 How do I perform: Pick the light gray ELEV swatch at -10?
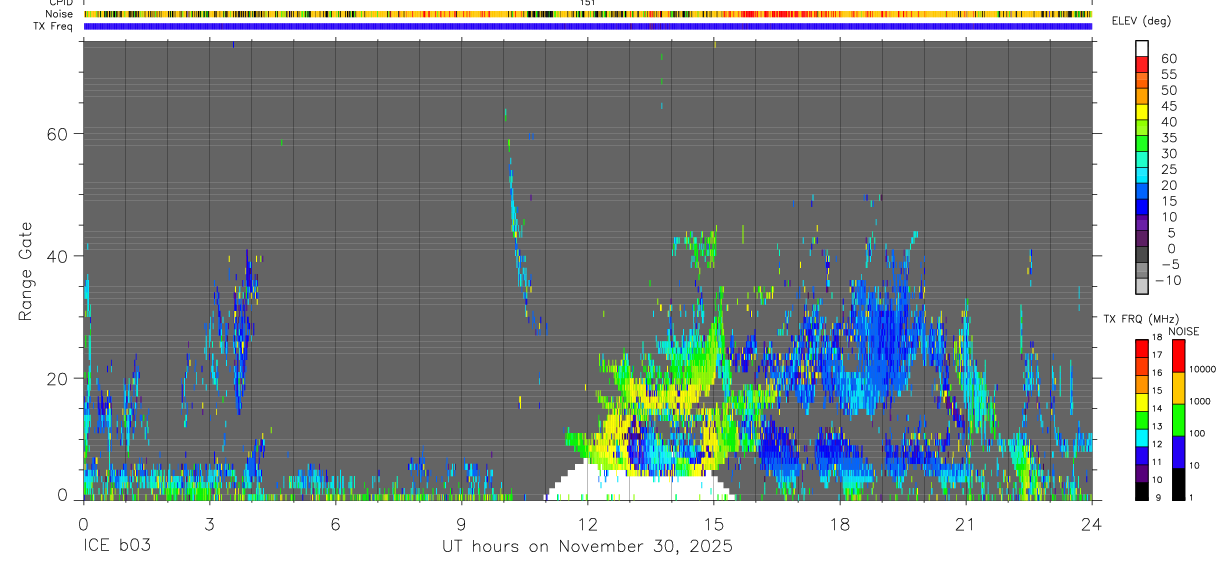coord(1142,286)
